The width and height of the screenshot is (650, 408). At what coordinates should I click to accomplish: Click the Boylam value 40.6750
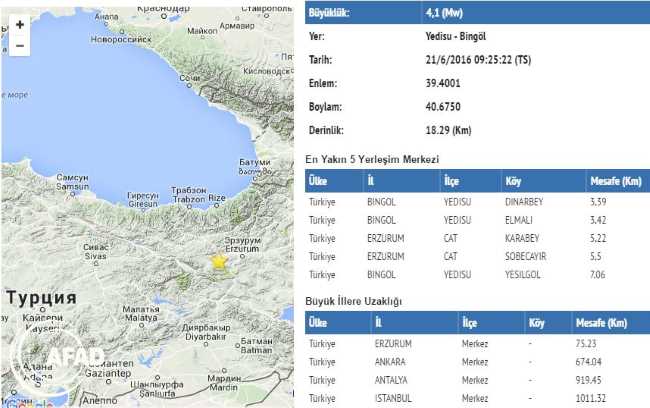pos(445,108)
